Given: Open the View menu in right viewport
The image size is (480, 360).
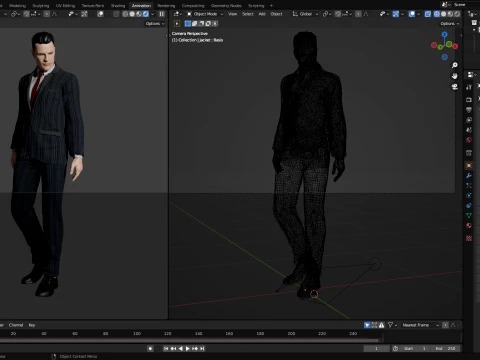Looking at the screenshot, I should [x=232, y=14].
